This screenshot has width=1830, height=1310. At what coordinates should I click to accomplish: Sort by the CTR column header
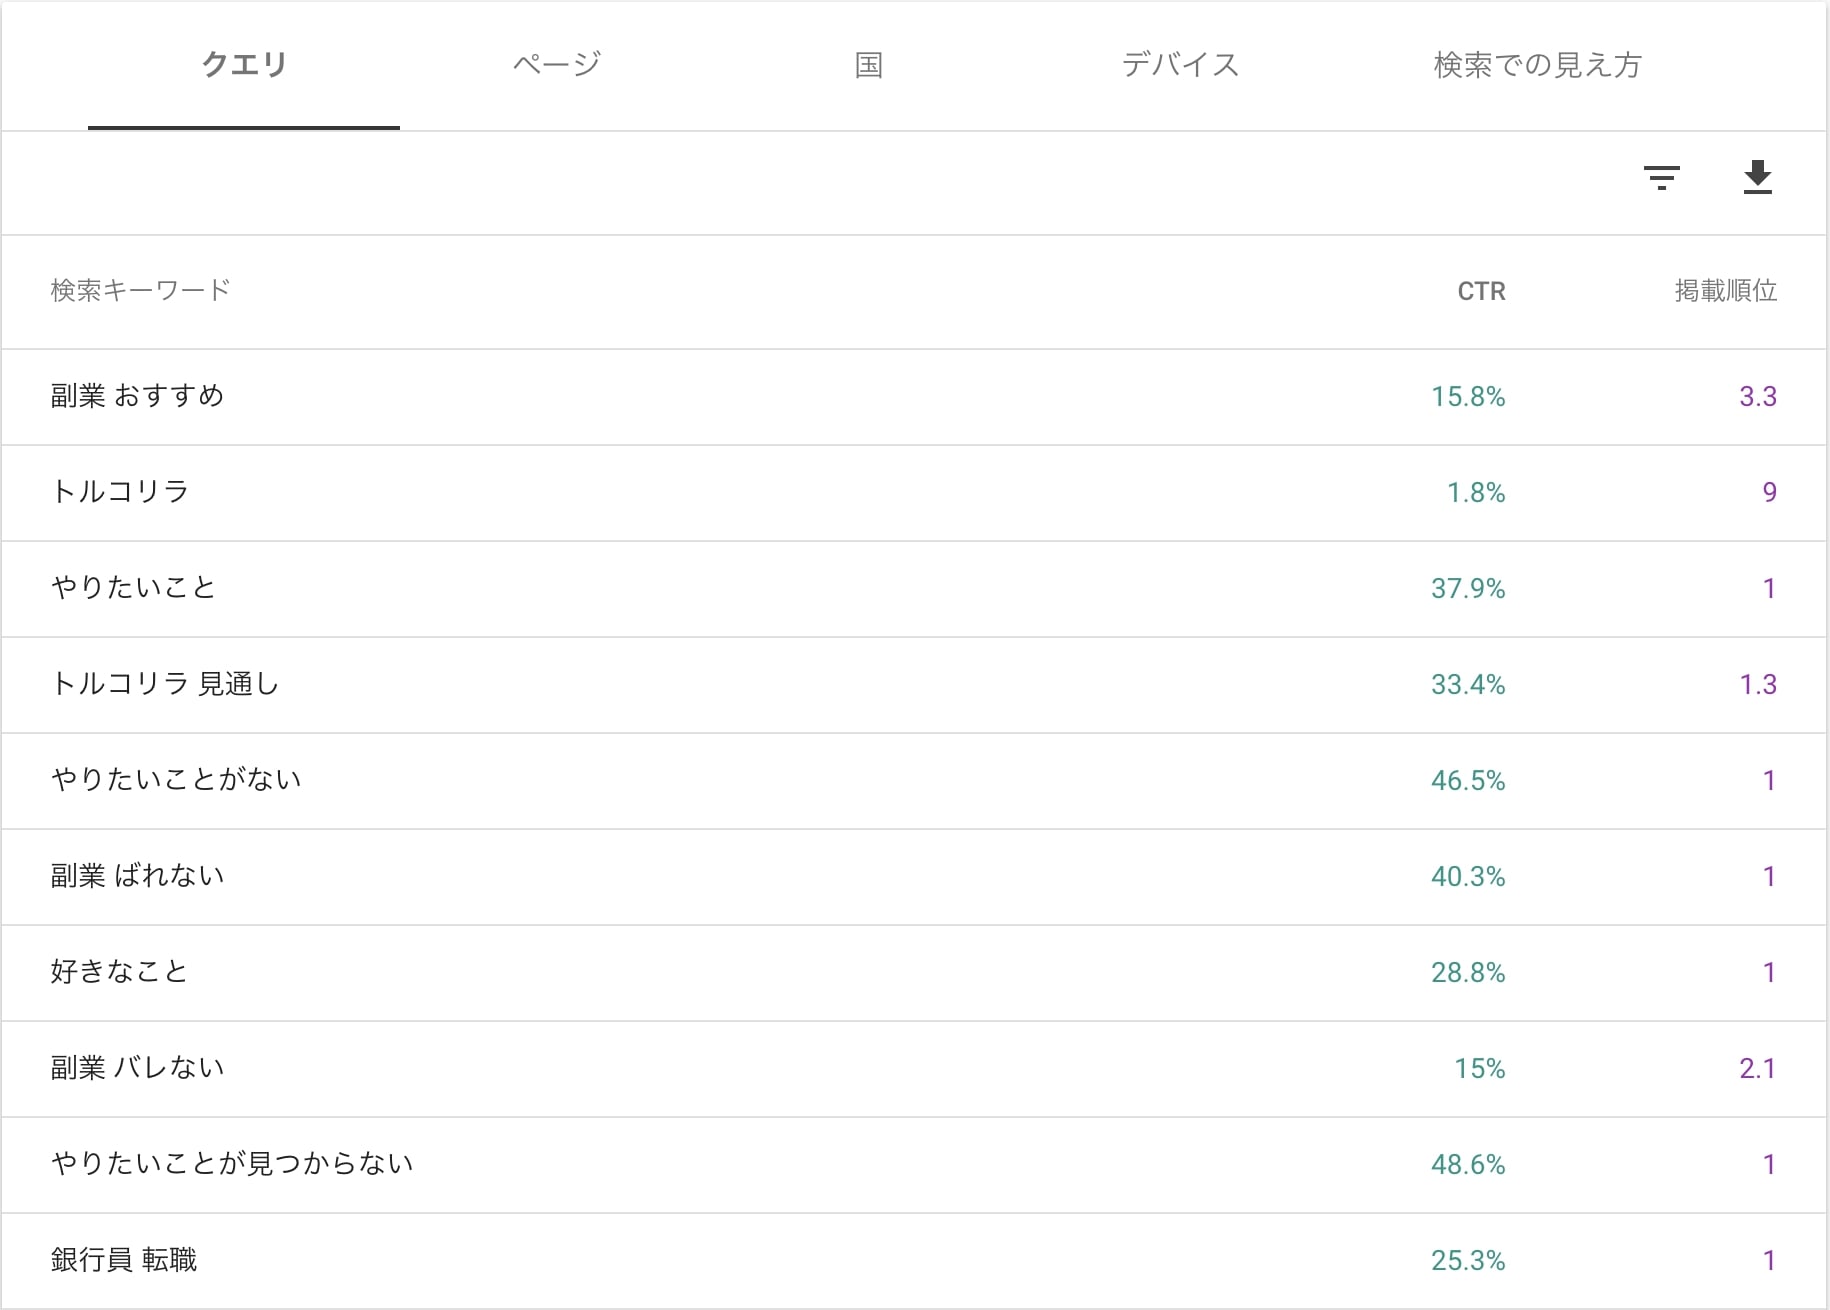(x=1481, y=291)
